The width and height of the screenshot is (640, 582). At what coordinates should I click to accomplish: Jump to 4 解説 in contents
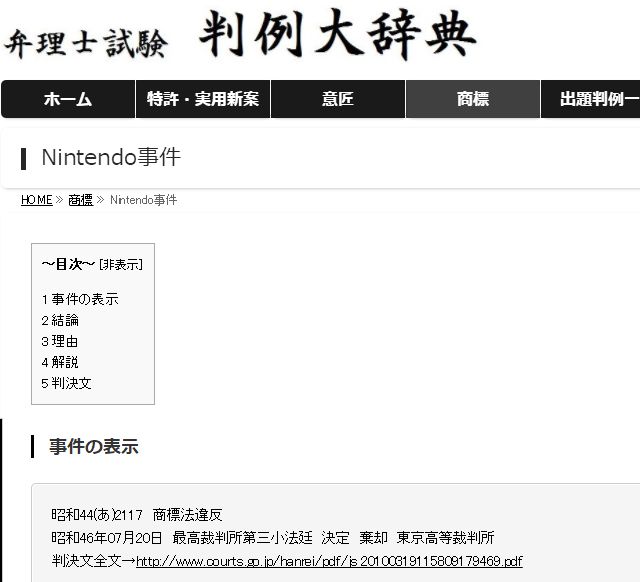point(60,362)
